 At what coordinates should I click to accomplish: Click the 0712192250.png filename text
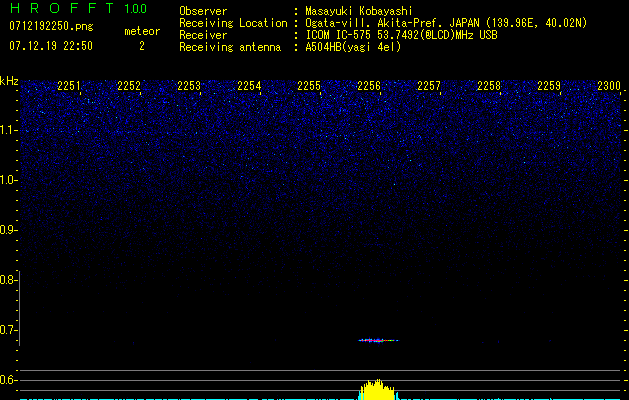click(50, 27)
